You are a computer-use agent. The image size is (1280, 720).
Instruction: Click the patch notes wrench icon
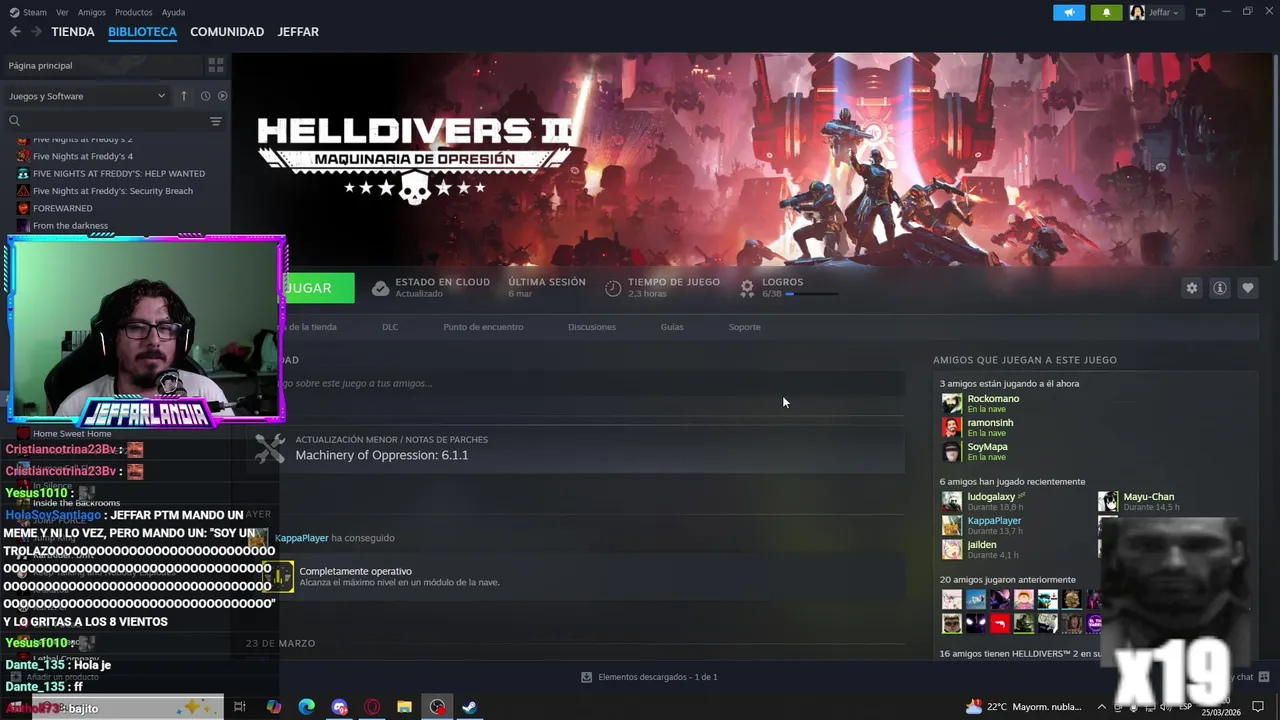(x=270, y=448)
